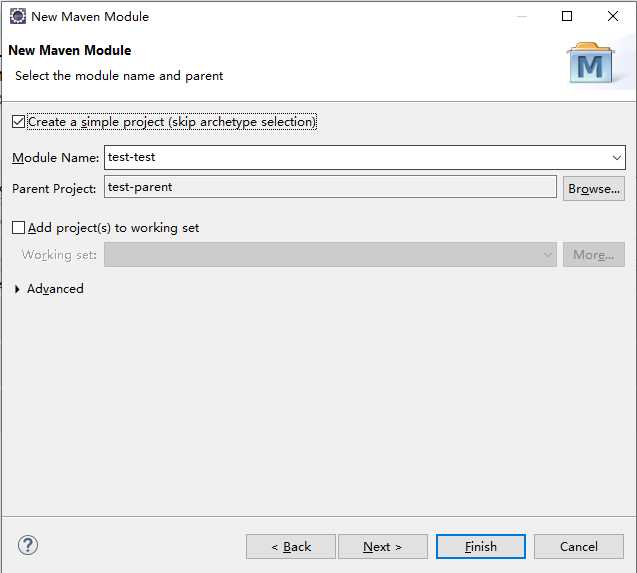637x573 pixels.
Task: Click the Eclipse icon in the title bar
Action: click(18, 17)
